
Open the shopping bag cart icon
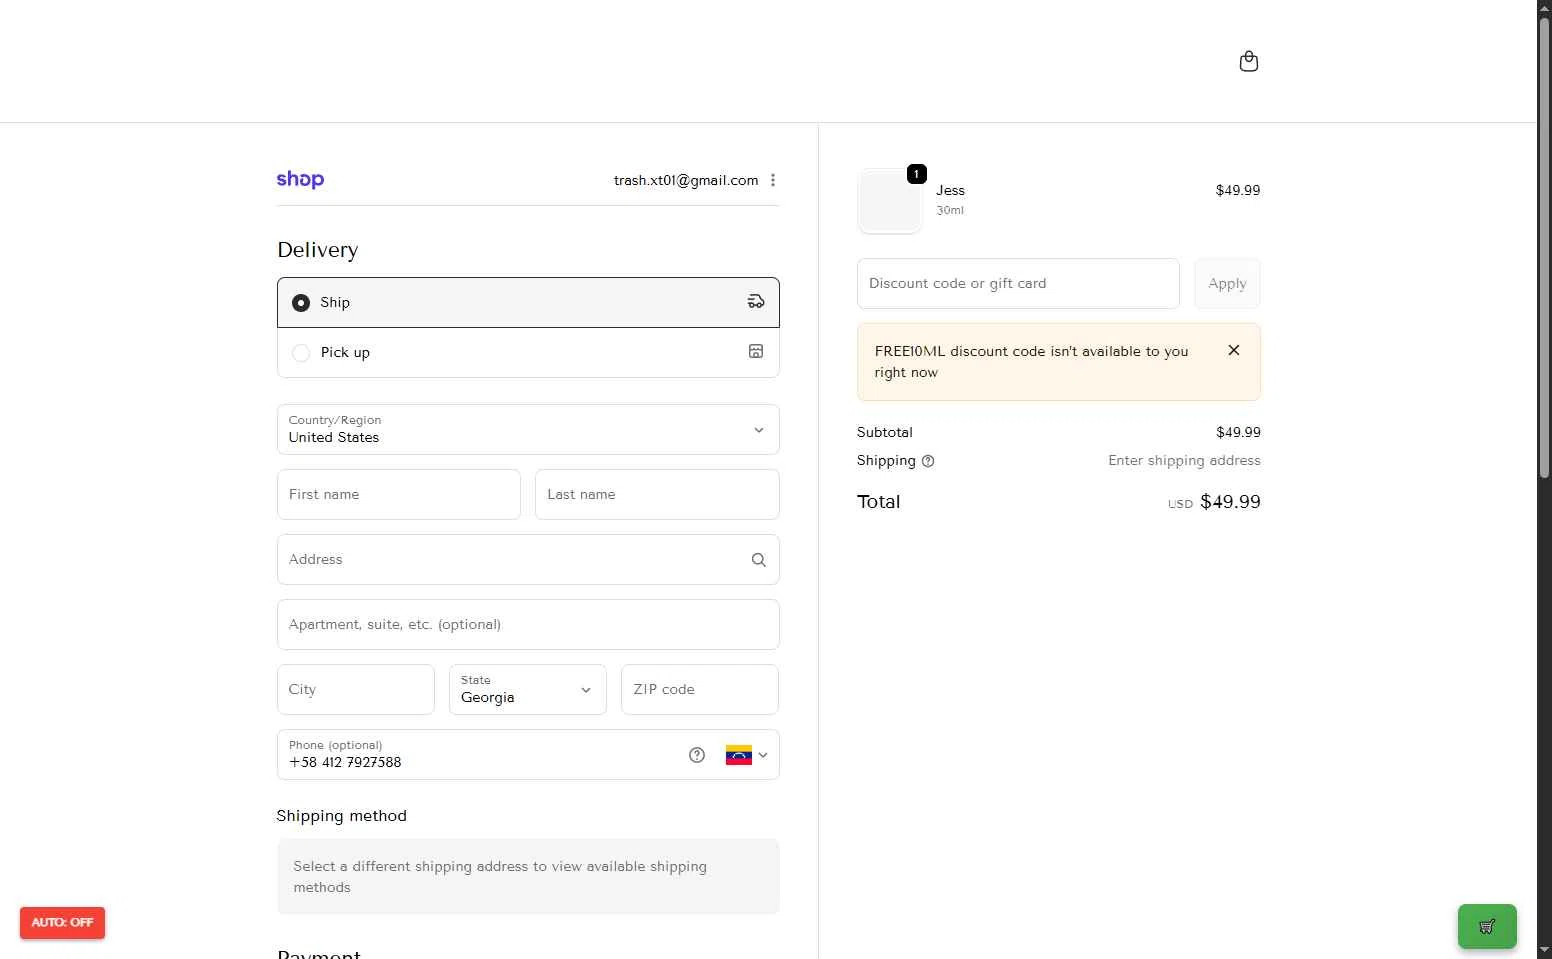[x=1248, y=61]
